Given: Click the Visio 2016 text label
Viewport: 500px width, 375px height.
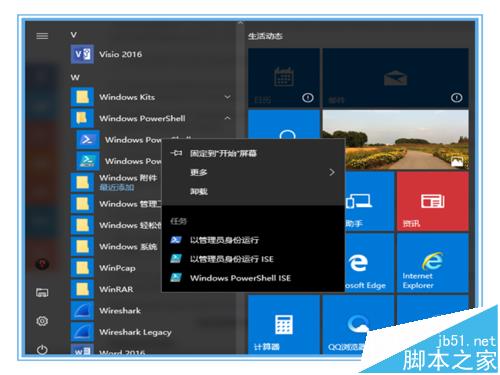Looking at the screenshot, I should pos(121,54).
